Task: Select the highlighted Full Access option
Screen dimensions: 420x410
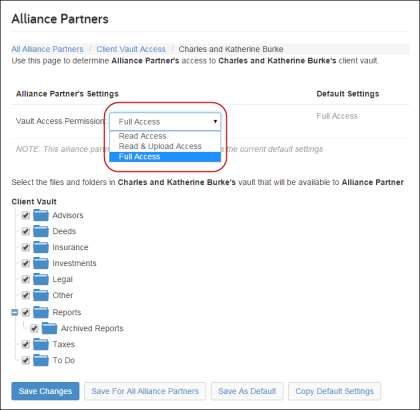Action: pyautogui.click(x=165, y=157)
